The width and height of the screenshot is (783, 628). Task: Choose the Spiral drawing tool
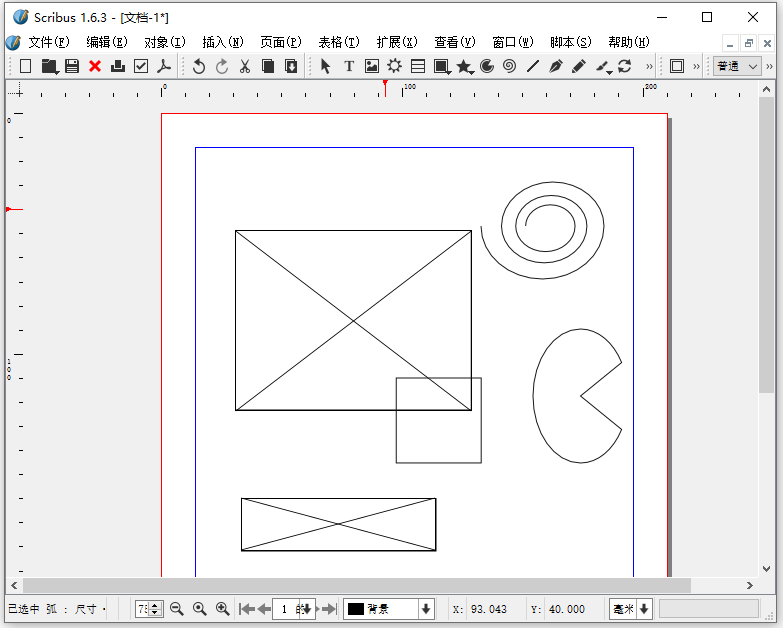pyautogui.click(x=509, y=66)
